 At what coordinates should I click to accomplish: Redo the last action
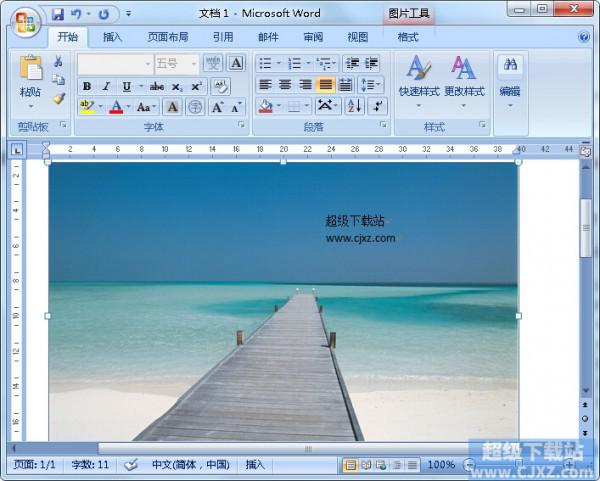[x=104, y=15]
